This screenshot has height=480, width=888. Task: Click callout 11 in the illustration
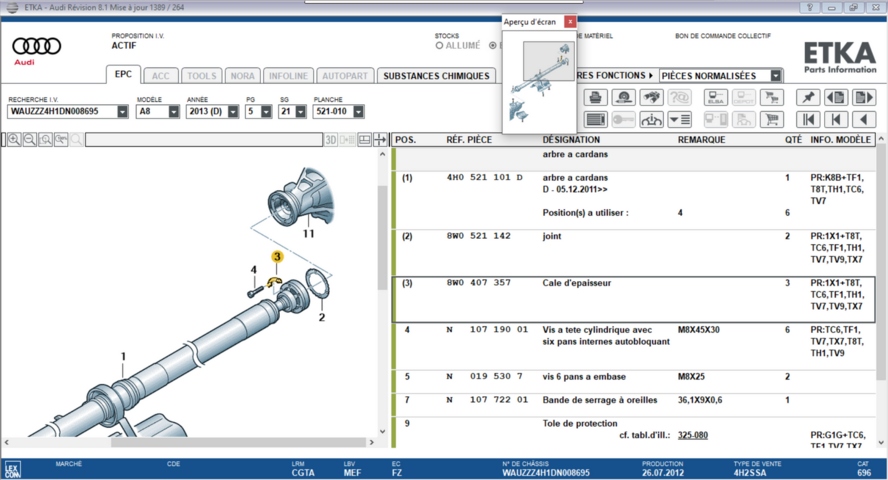coord(308,233)
